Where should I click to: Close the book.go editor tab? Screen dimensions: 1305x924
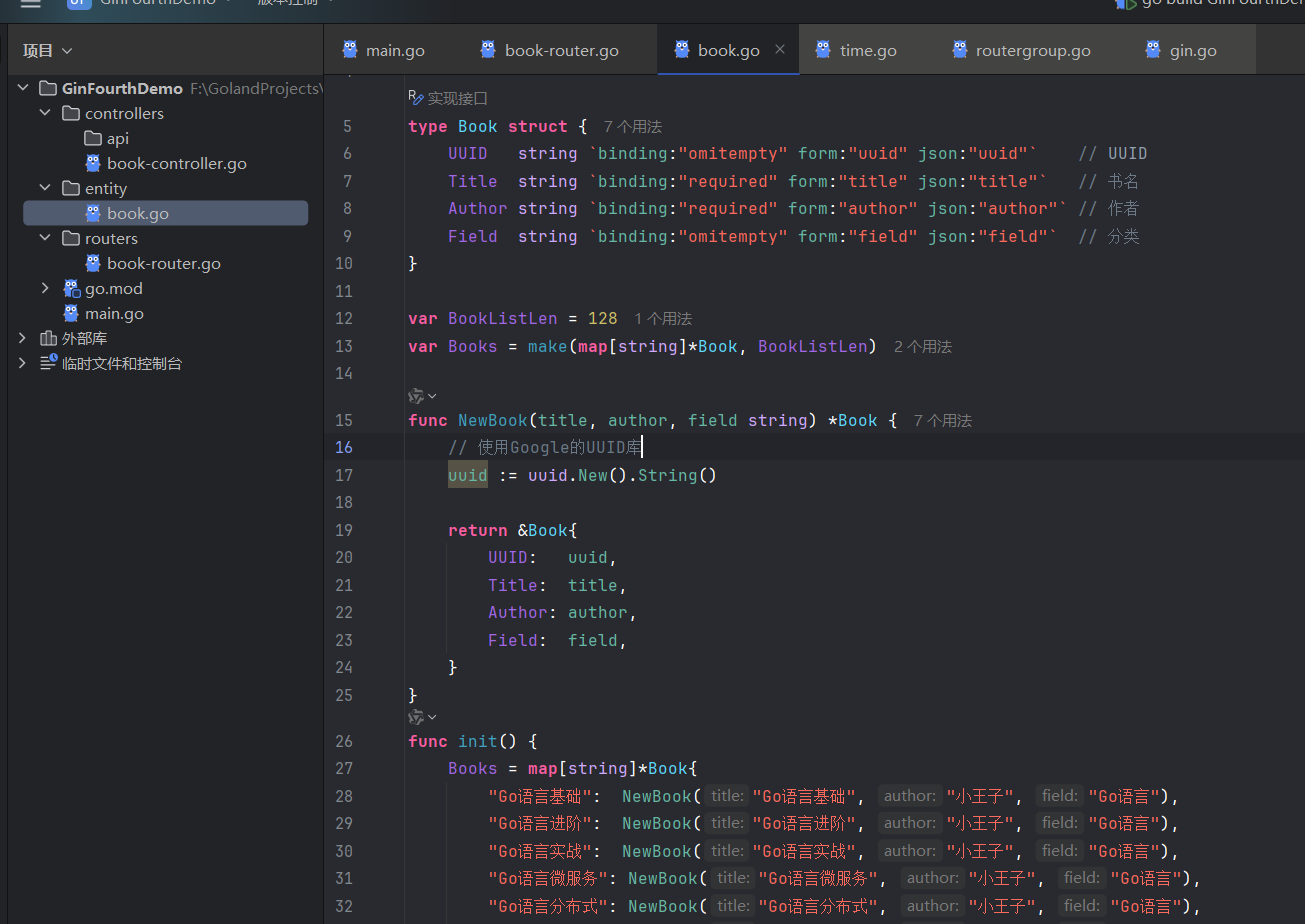click(x=780, y=49)
